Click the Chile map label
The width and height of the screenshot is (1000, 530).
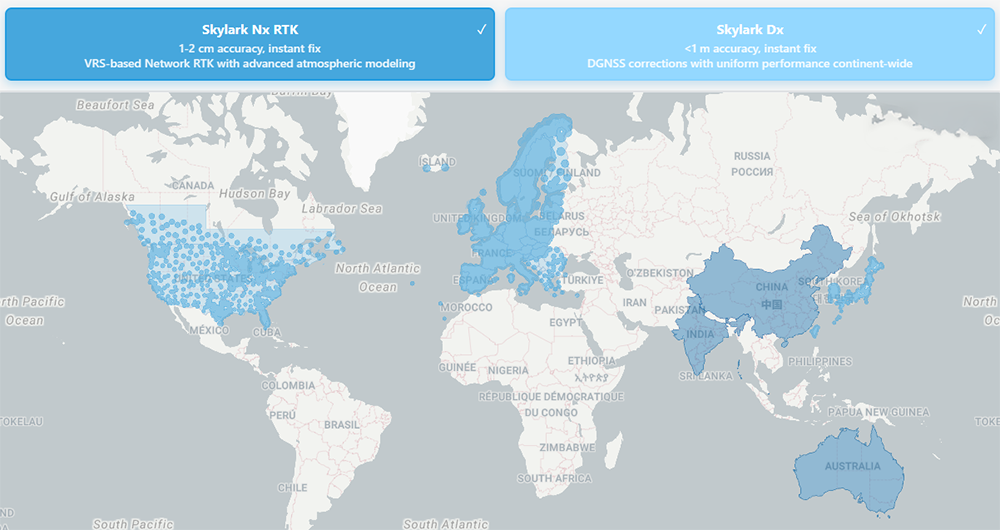click(293, 488)
